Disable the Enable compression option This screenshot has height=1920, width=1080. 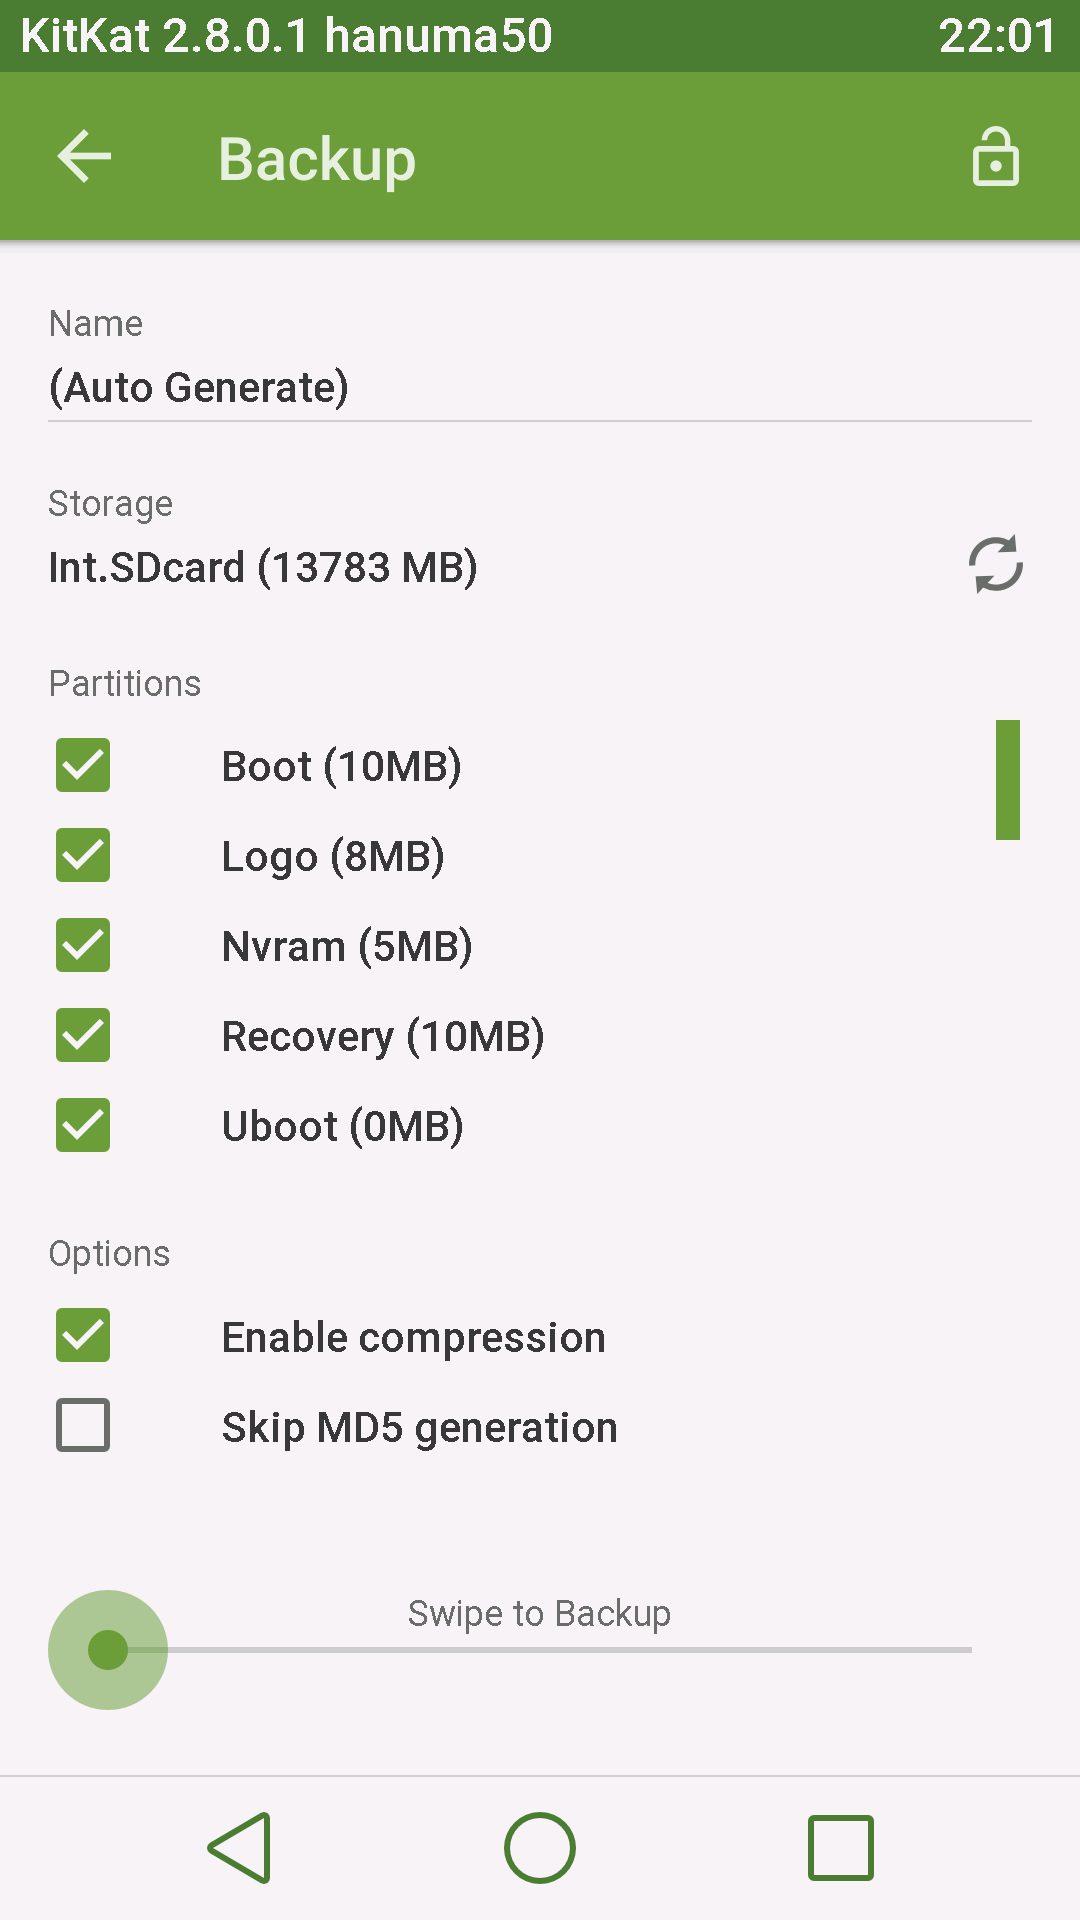(x=83, y=1336)
